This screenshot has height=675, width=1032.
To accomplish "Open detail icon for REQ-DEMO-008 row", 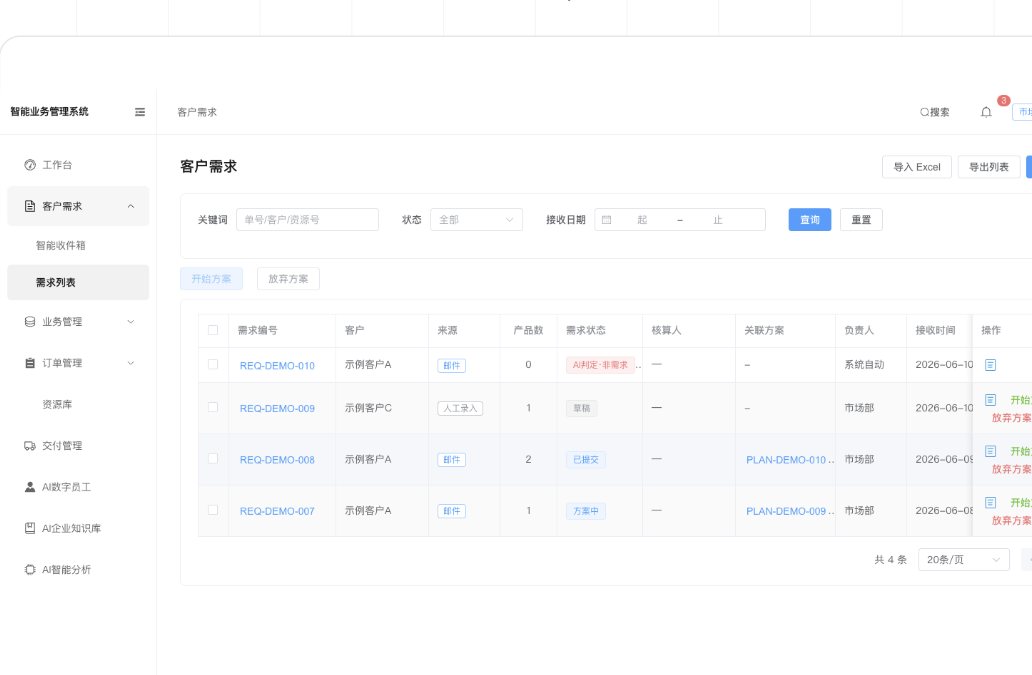I will pyautogui.click(x=991, y=451).
